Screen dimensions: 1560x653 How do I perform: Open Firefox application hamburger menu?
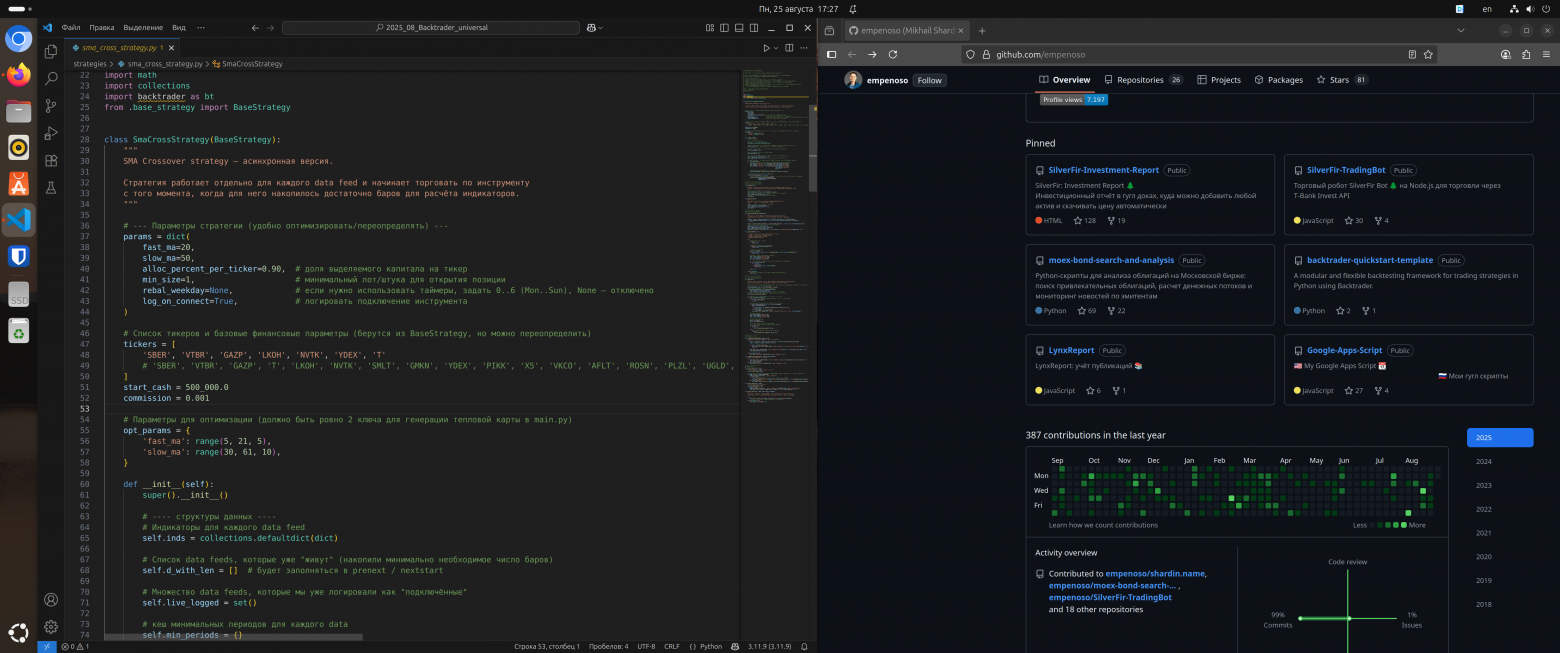pyautogui.click(x=1547, y=55)
